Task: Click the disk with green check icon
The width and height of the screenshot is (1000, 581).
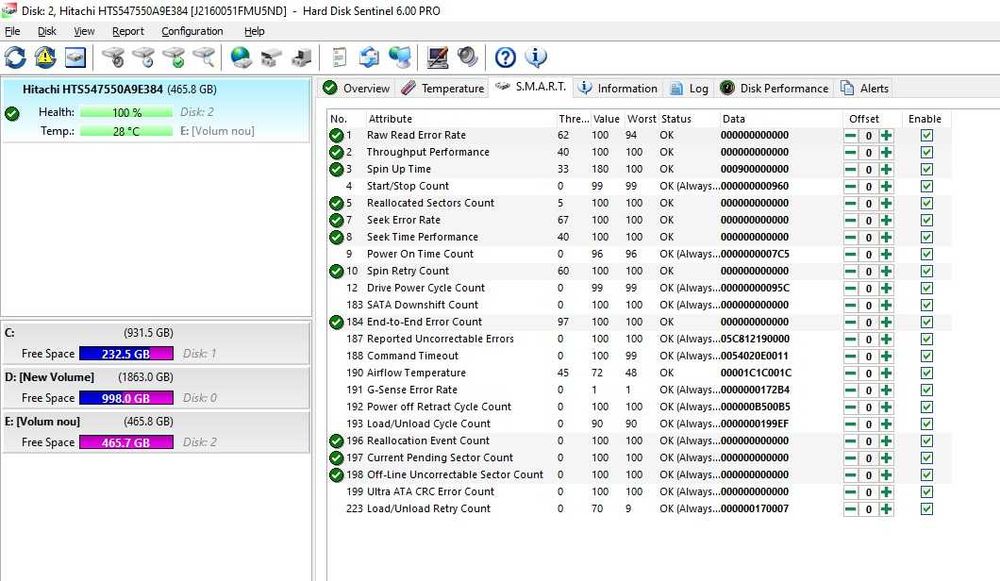Action: 174,57
